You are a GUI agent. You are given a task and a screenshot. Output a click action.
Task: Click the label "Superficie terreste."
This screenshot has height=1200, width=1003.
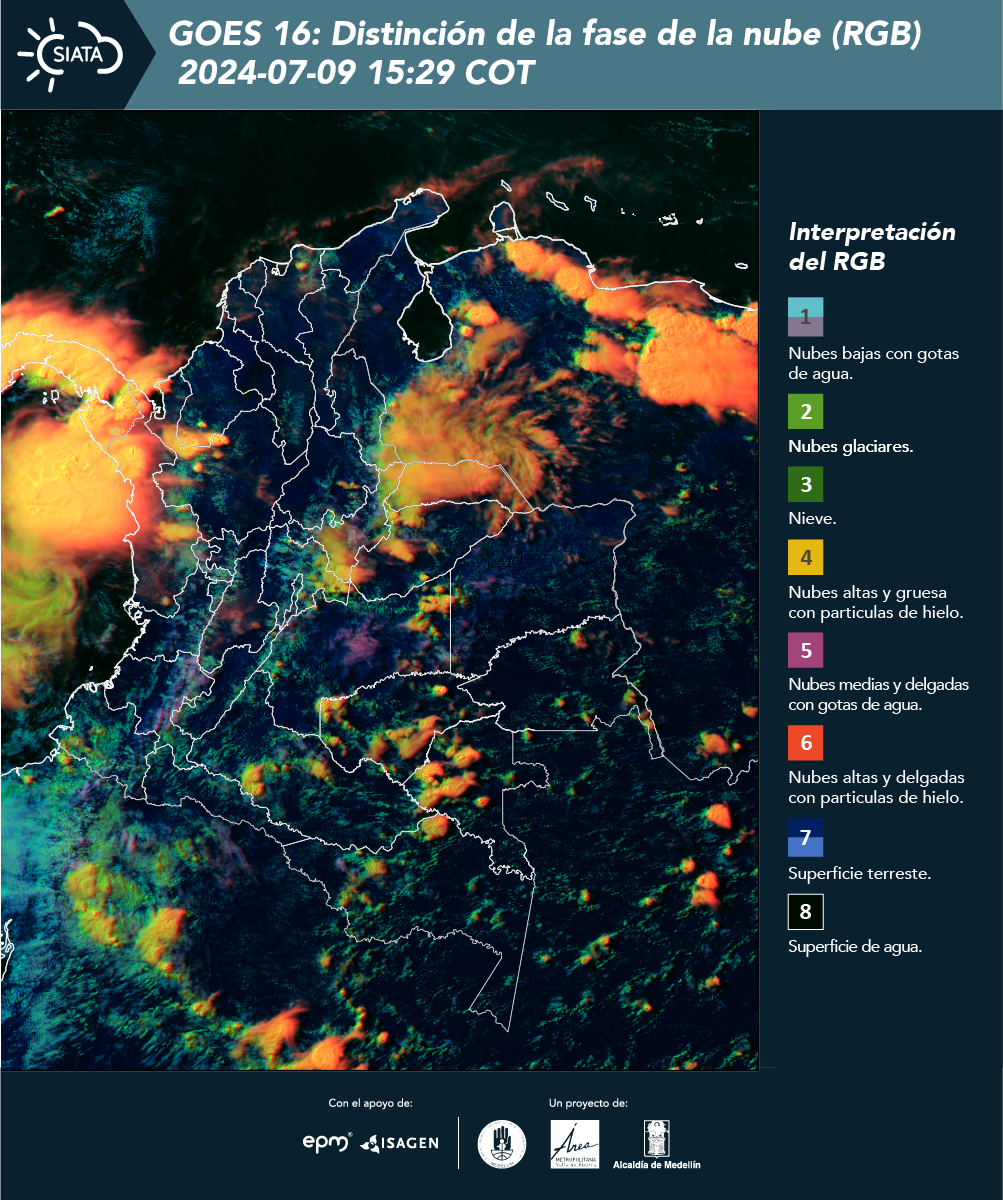pos(860,874)
